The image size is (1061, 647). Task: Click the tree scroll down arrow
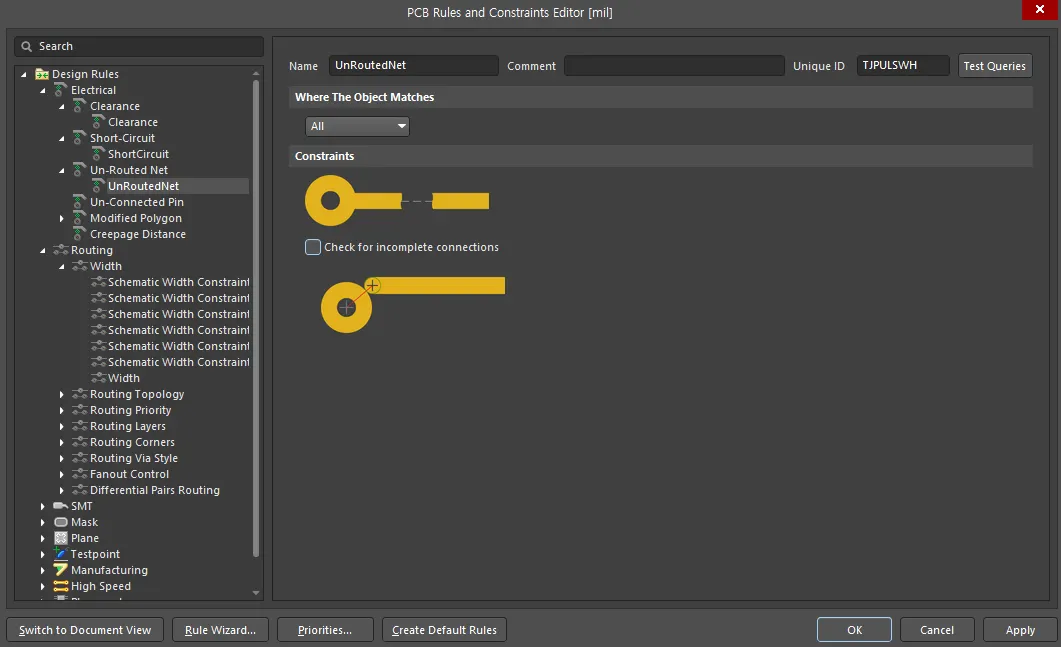click(256, 593)
